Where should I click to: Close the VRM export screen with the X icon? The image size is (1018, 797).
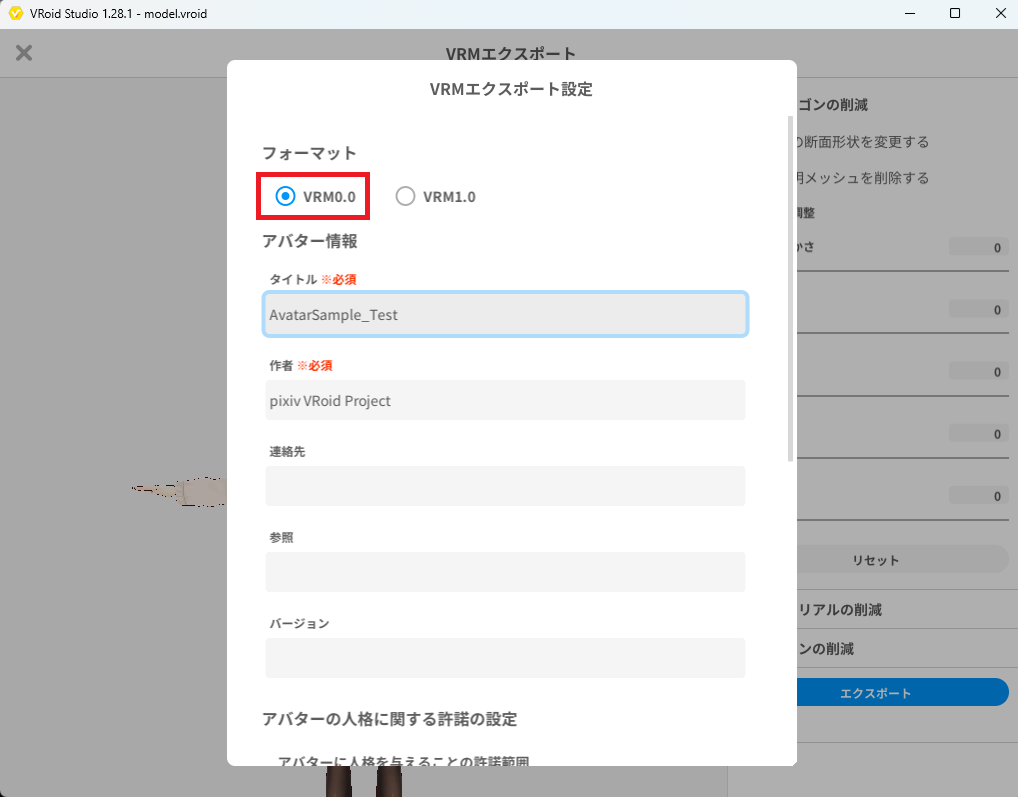tap(24, 53)
